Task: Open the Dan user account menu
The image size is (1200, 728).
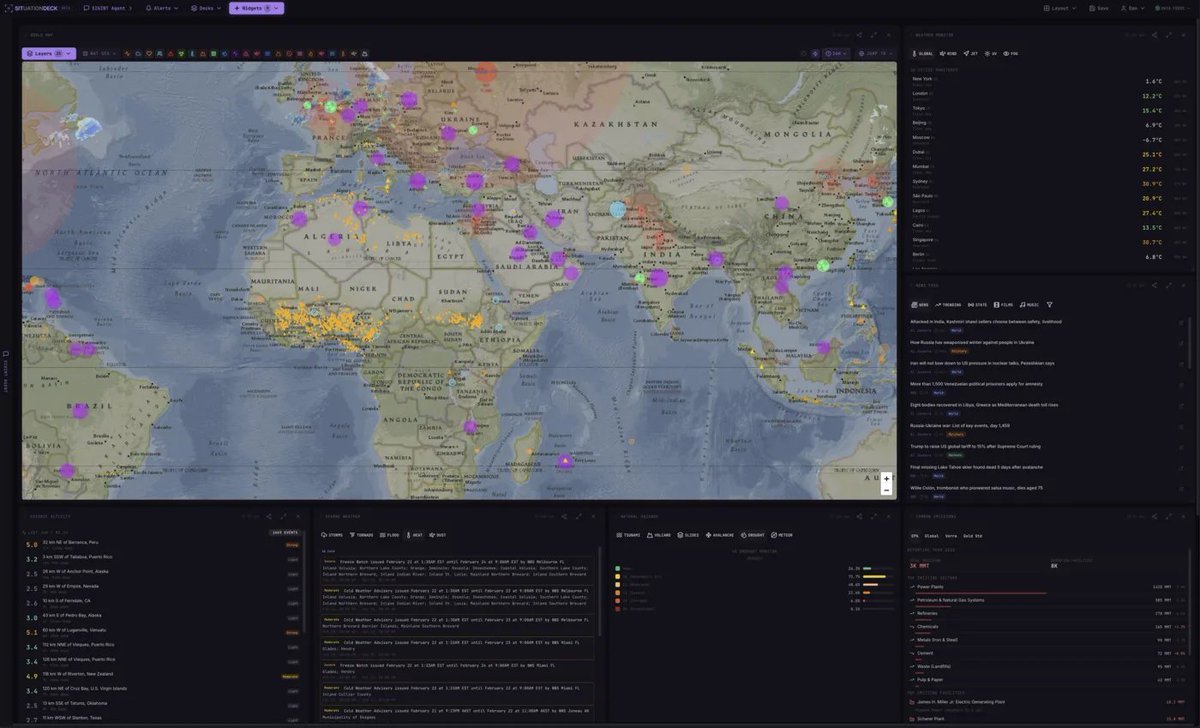Action: point(1132,8)
